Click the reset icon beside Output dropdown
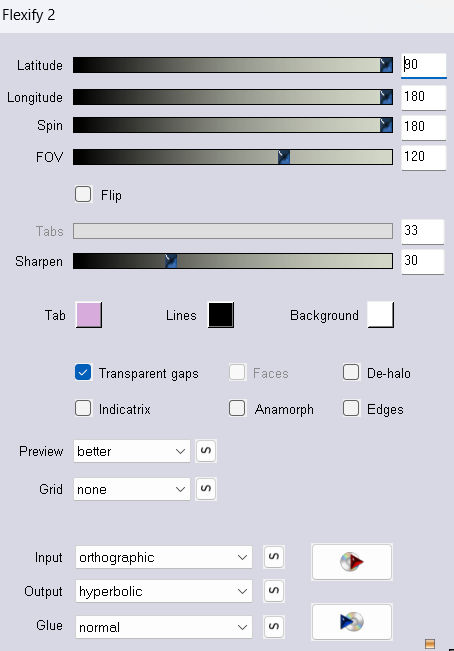 274,591
